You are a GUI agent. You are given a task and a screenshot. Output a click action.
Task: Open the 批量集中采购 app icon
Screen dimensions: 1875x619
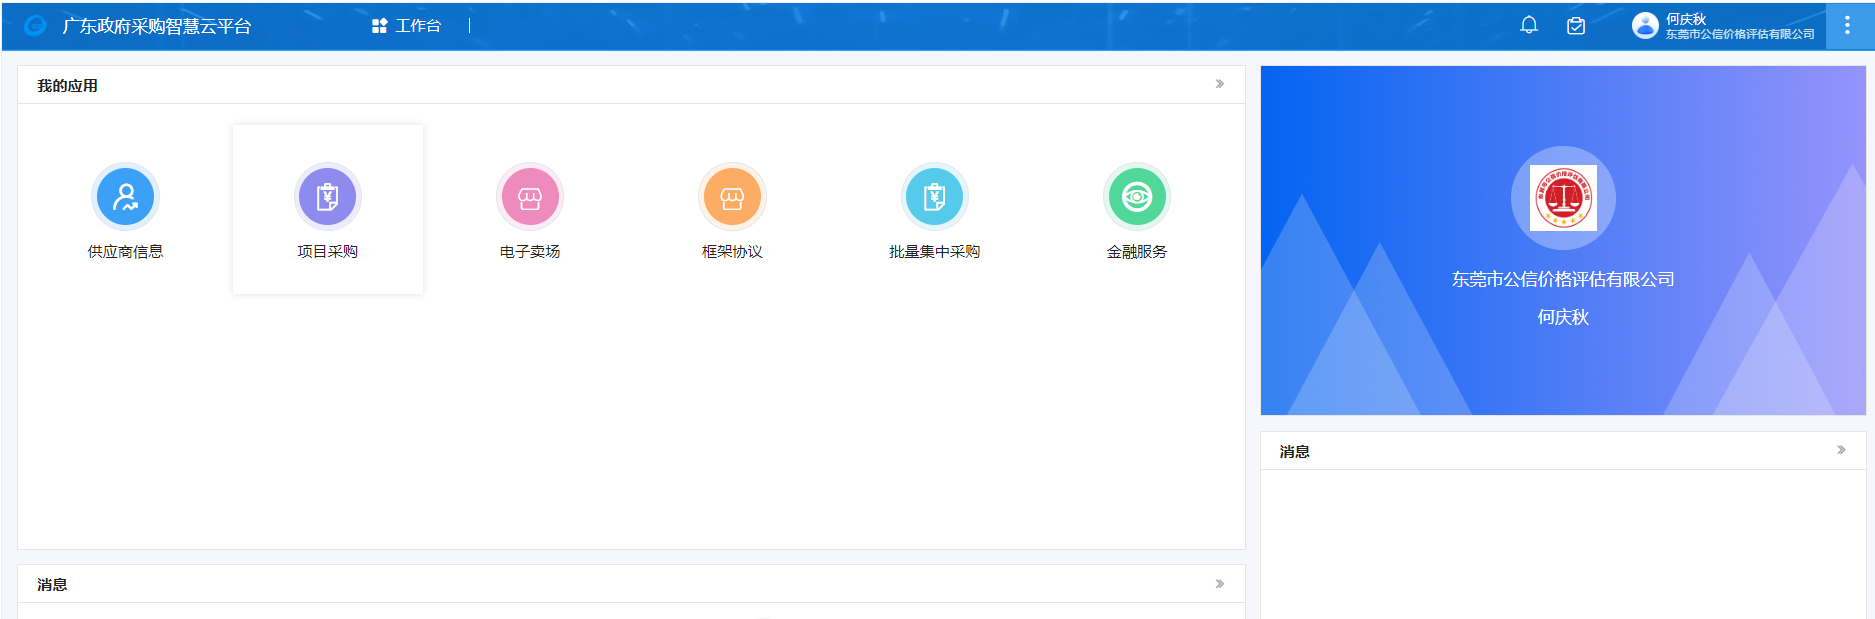[934, 197]
